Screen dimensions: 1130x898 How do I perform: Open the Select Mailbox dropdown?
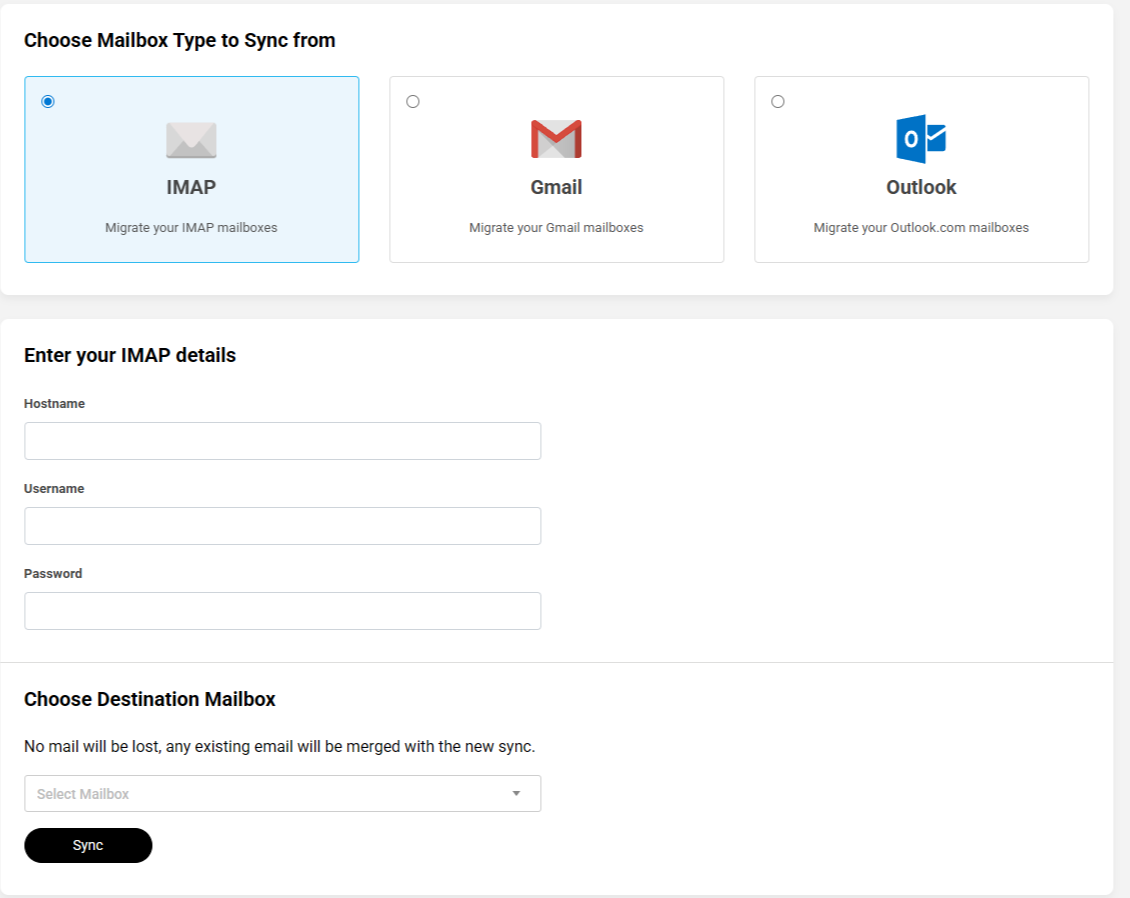click(x=270, y=794)
